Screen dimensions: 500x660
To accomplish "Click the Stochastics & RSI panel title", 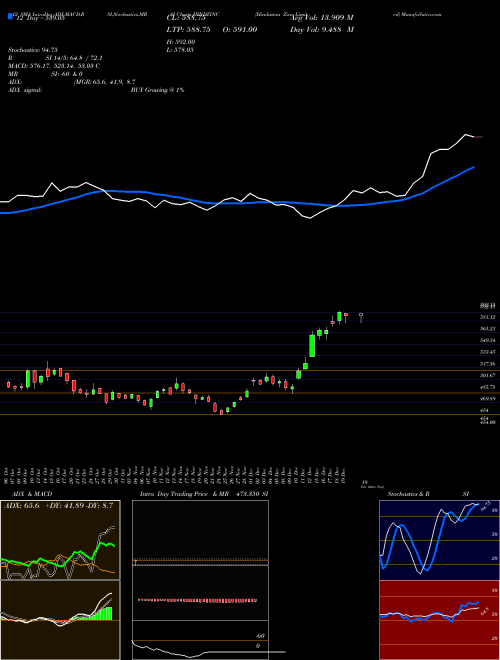I will coord(428,494).
